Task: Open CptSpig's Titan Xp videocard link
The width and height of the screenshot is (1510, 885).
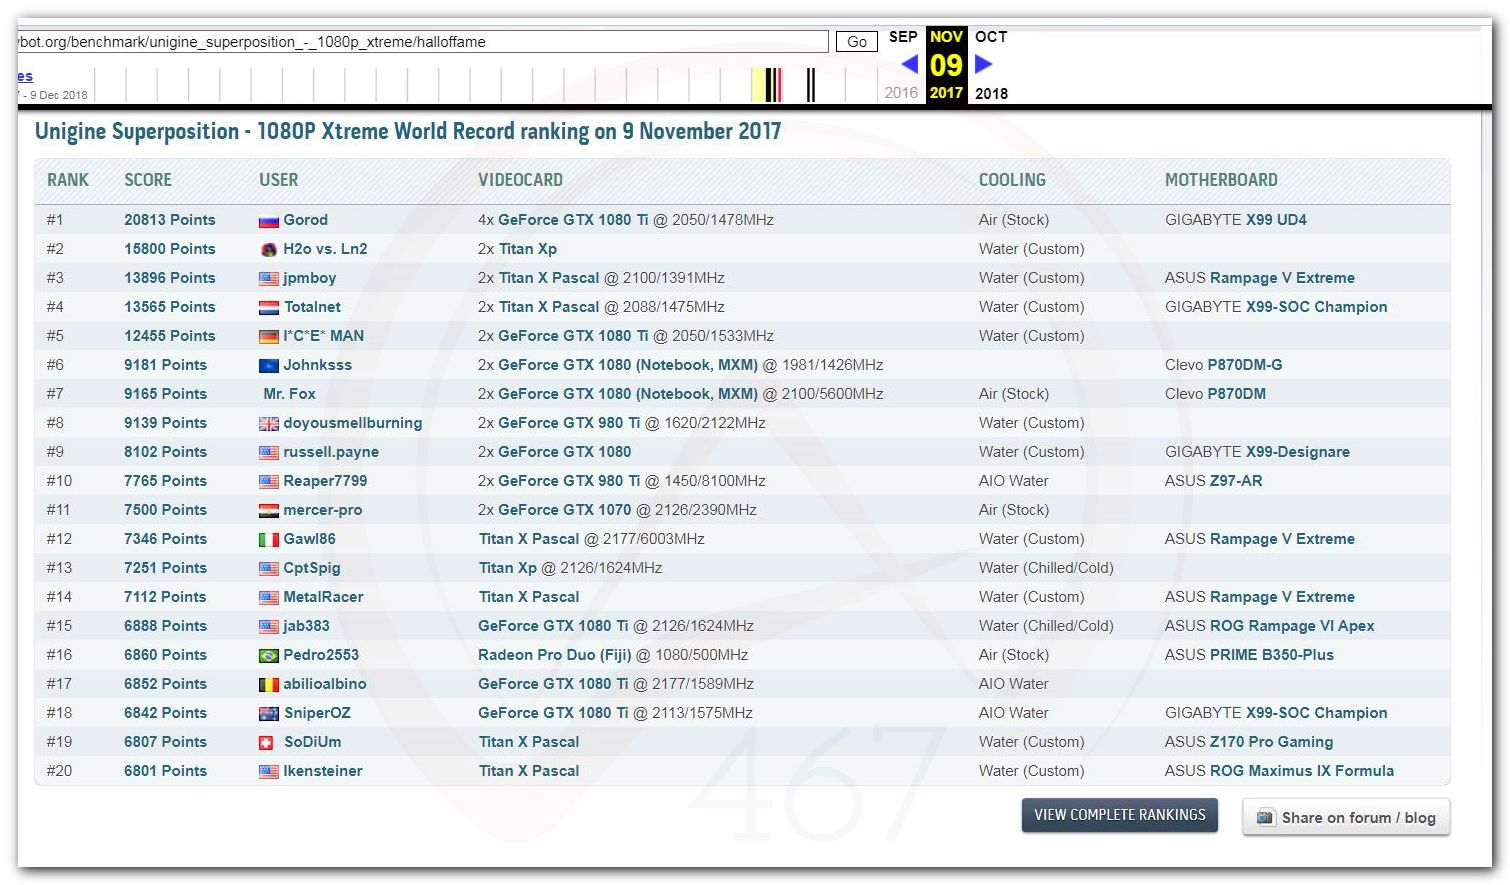Action: (x=508, y=568)
